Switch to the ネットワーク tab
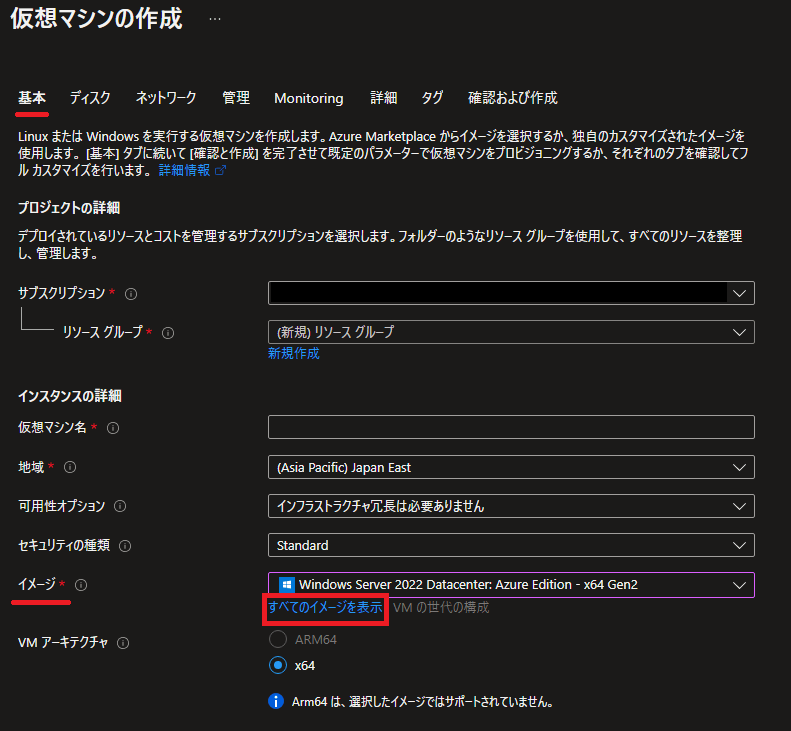 tap(166, 98)
